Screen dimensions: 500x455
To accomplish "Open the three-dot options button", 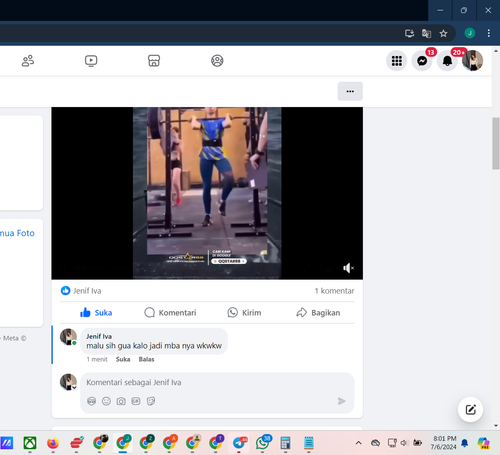I will click(350, 91).
